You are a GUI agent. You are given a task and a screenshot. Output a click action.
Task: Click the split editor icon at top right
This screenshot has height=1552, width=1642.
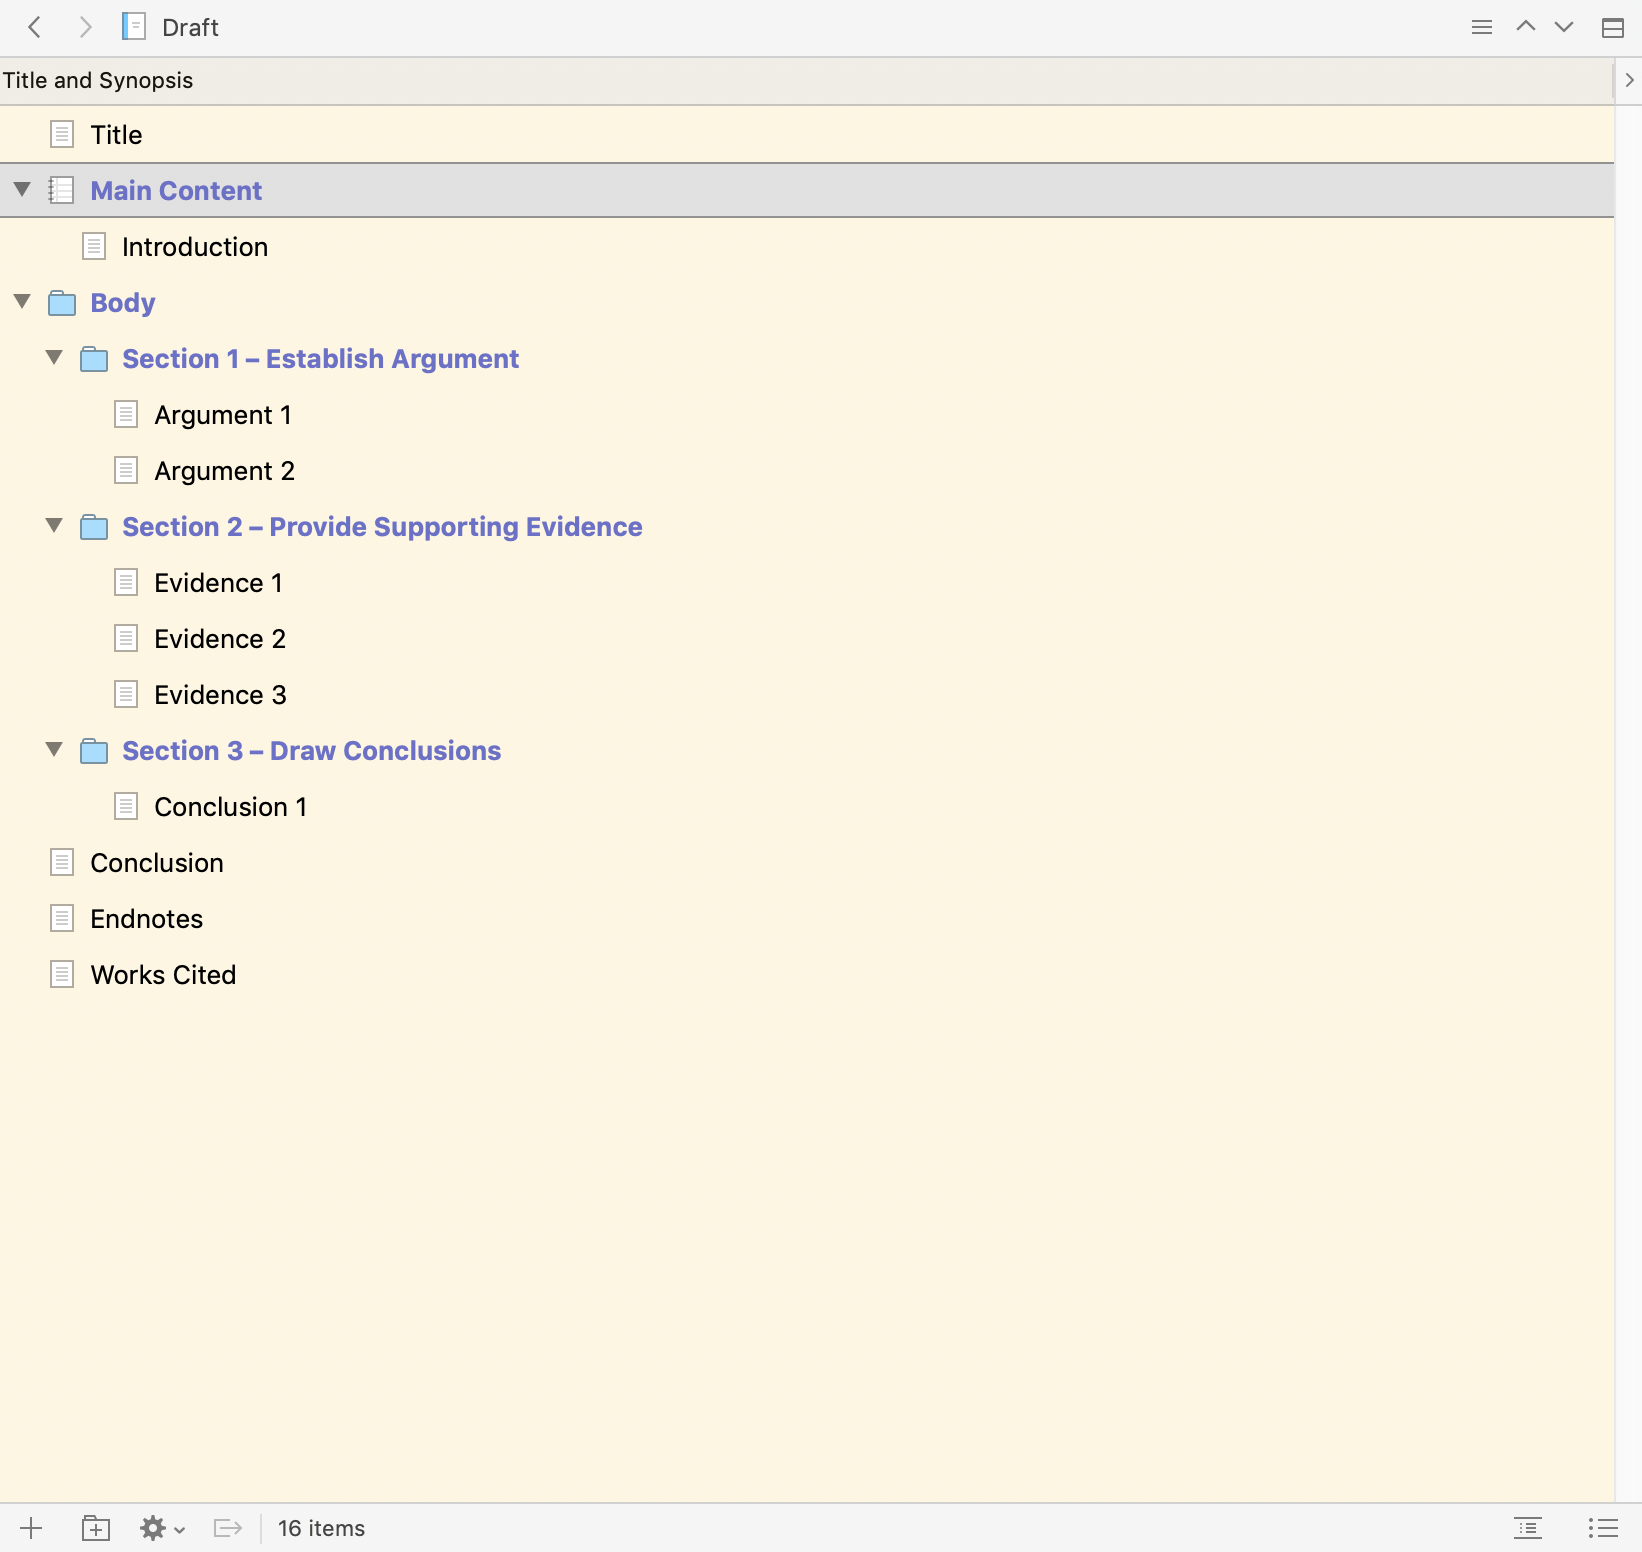click(1612, 27)
